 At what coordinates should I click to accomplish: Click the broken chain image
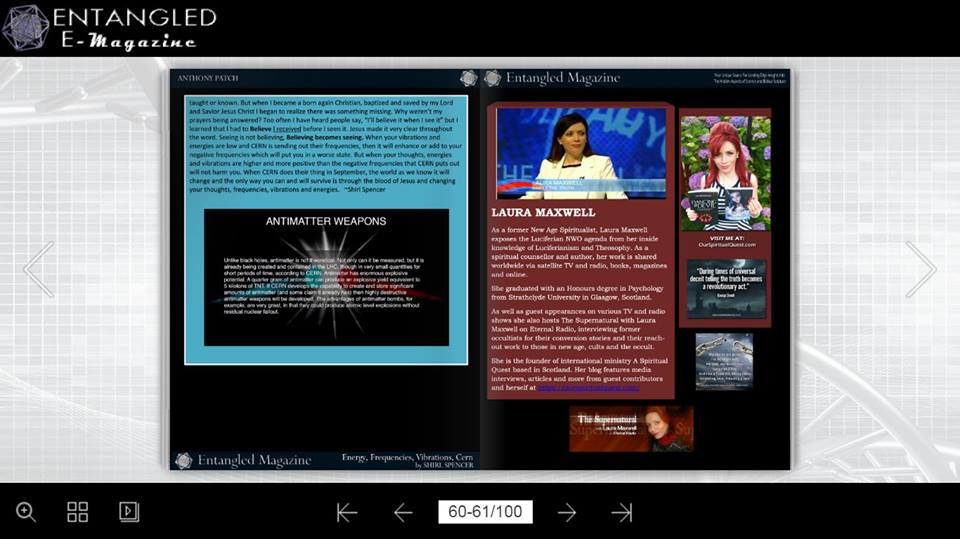724,361
